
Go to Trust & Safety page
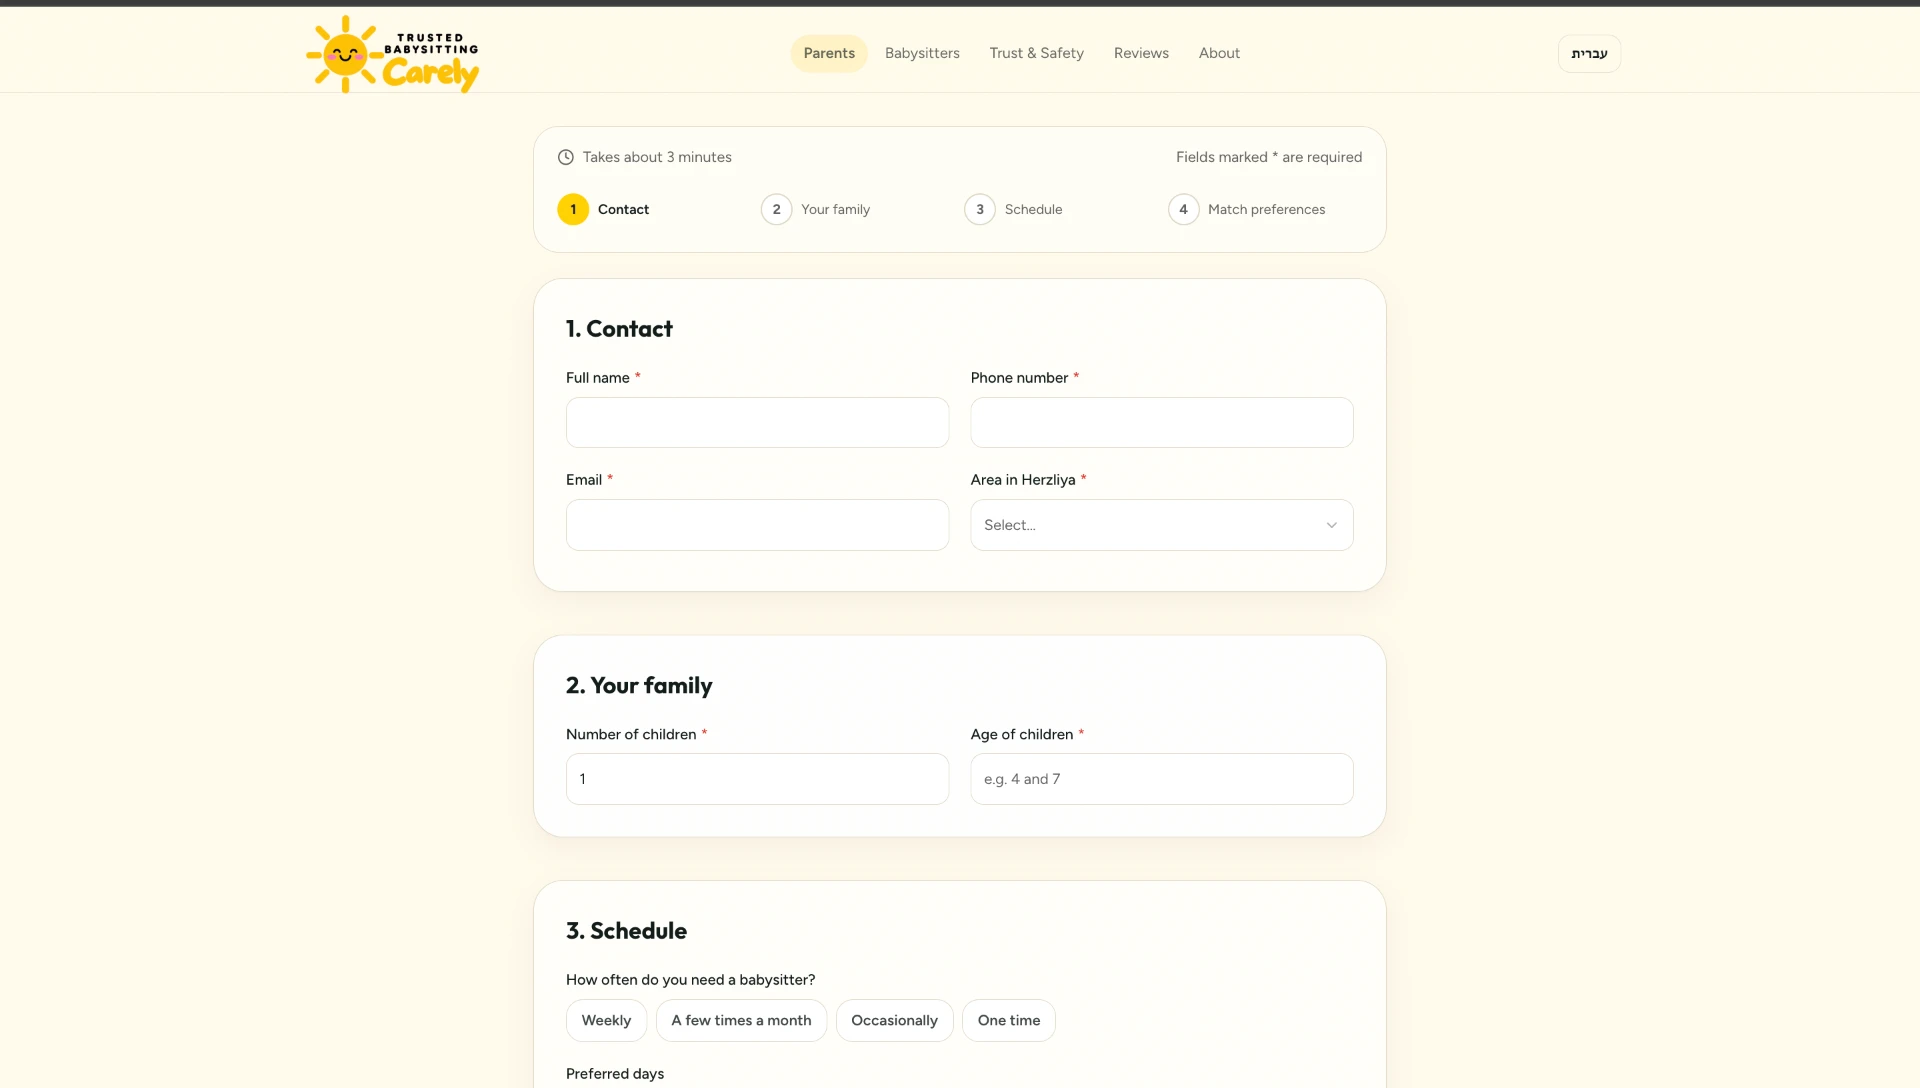tap(1036, 53)
